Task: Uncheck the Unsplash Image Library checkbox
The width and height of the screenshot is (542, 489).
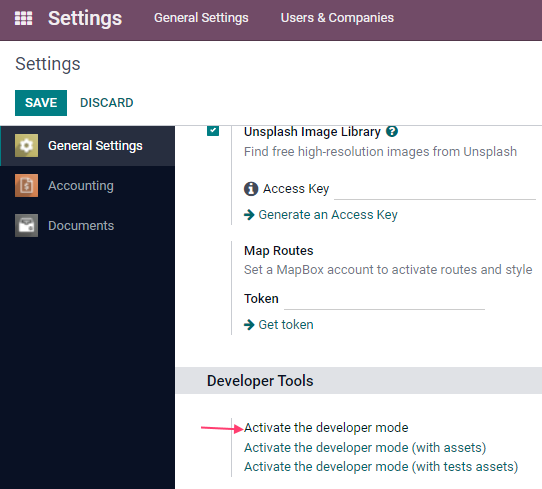Action: click(x=213, y=131)
